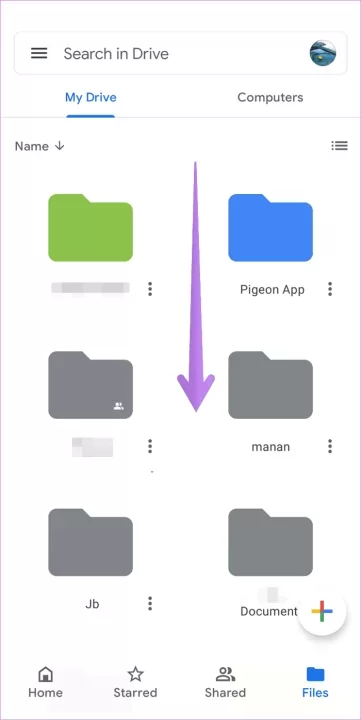
Task: Open more options for manan folder
Action: (330, 446)
